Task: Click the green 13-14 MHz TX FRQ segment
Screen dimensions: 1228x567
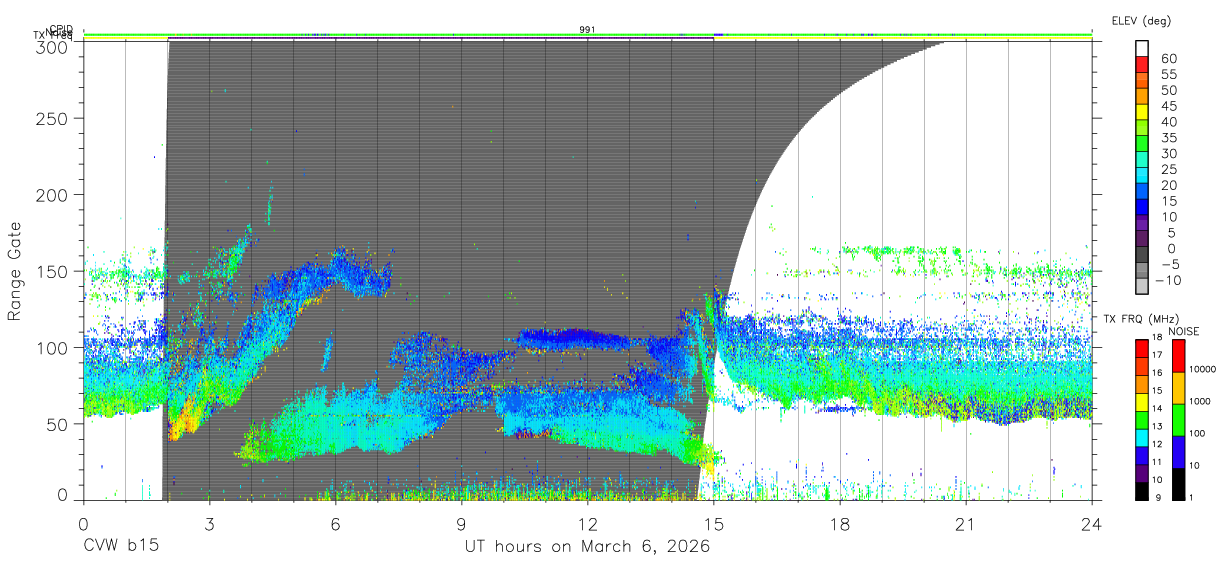Action: tap(1141, 418)
